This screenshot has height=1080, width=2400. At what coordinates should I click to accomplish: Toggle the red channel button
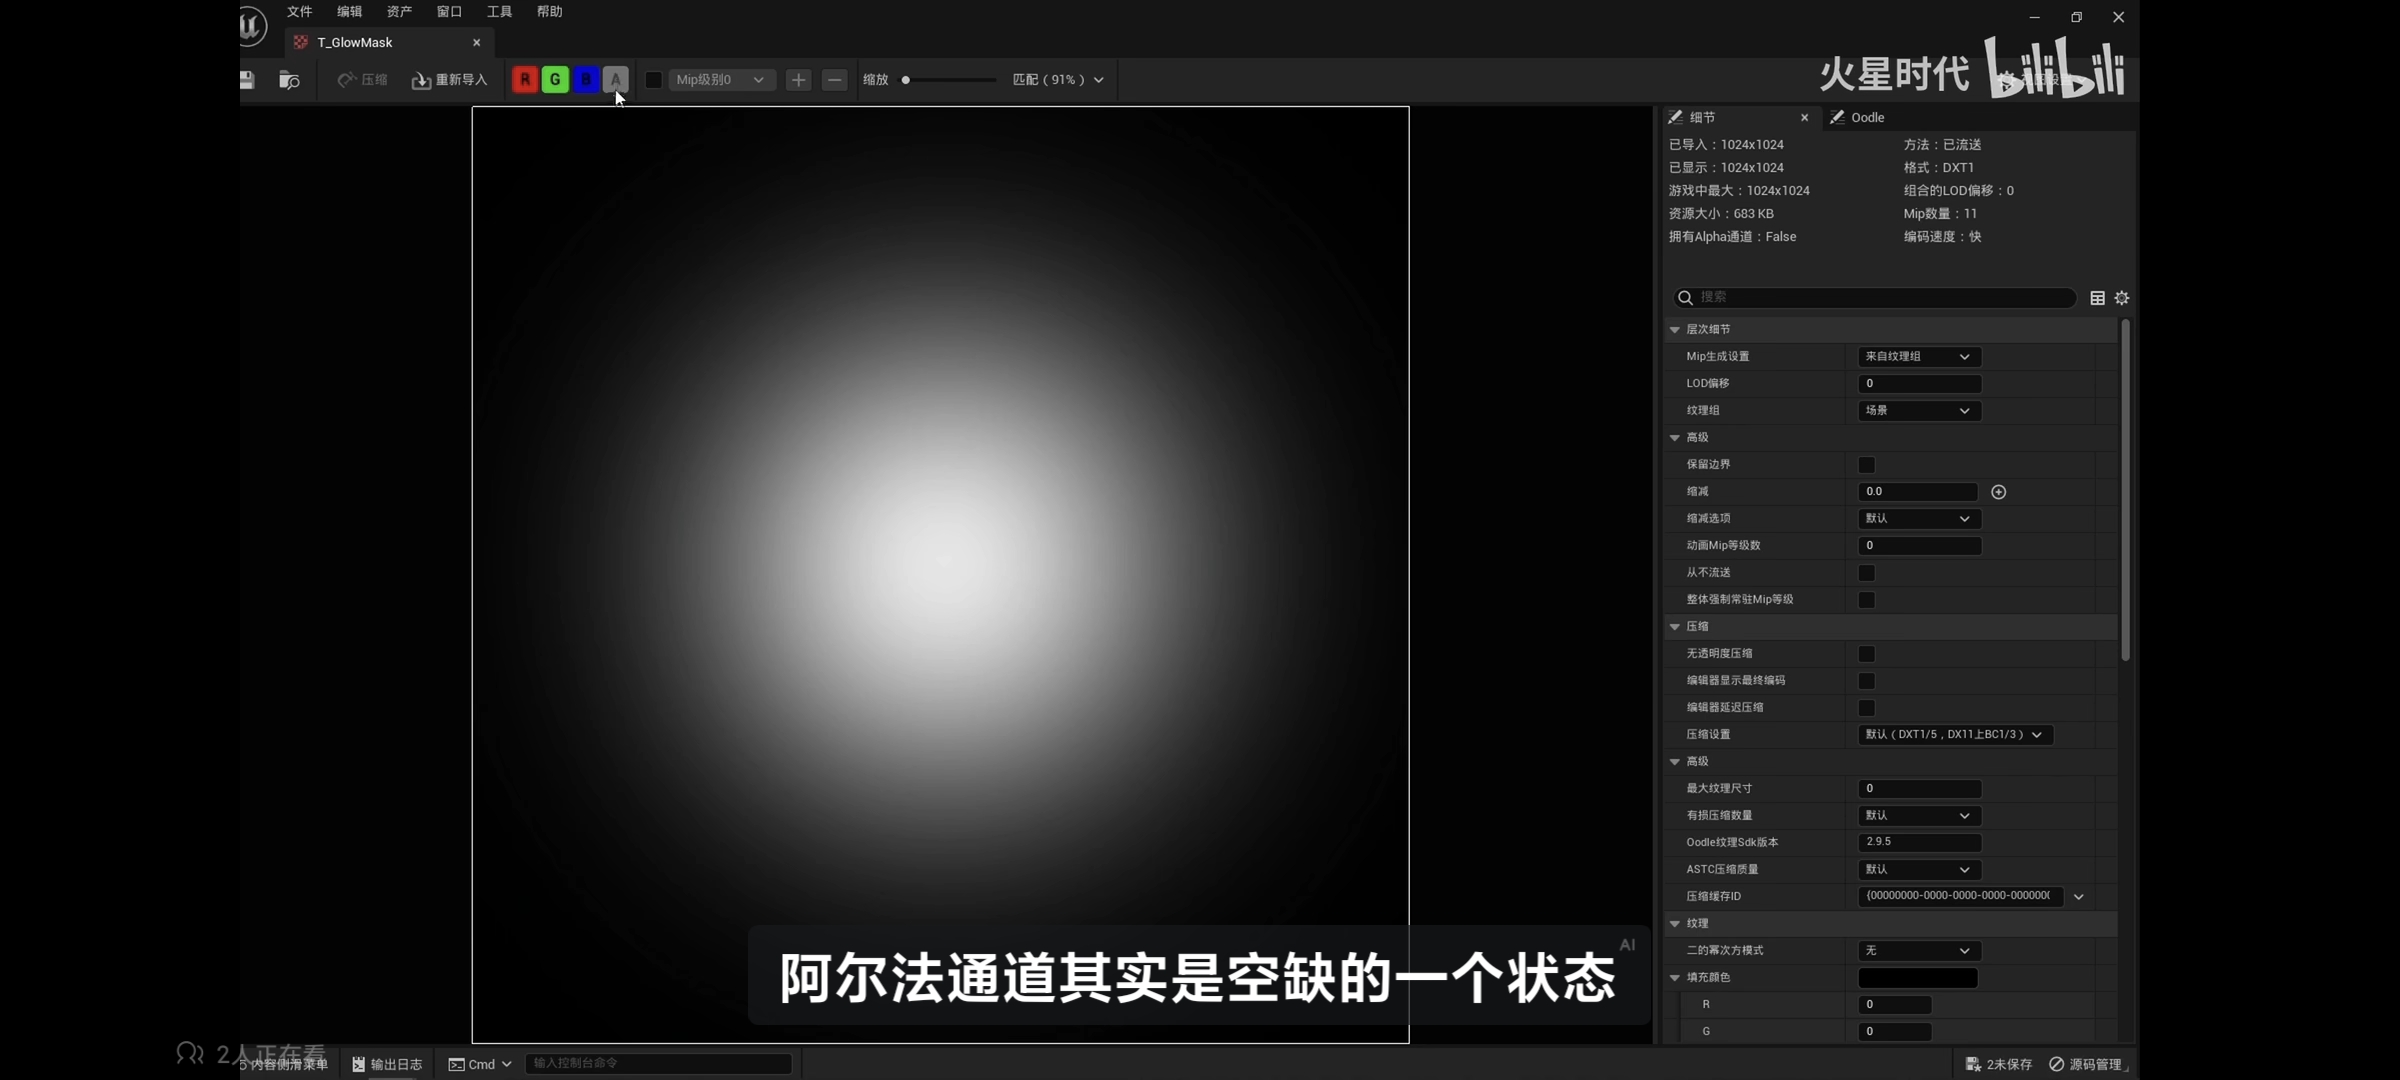click(525, 80)
